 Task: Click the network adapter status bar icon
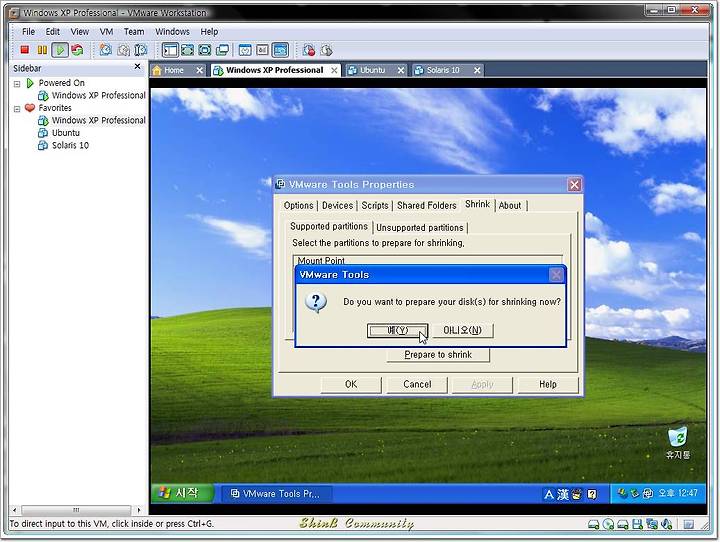(652, 524)
